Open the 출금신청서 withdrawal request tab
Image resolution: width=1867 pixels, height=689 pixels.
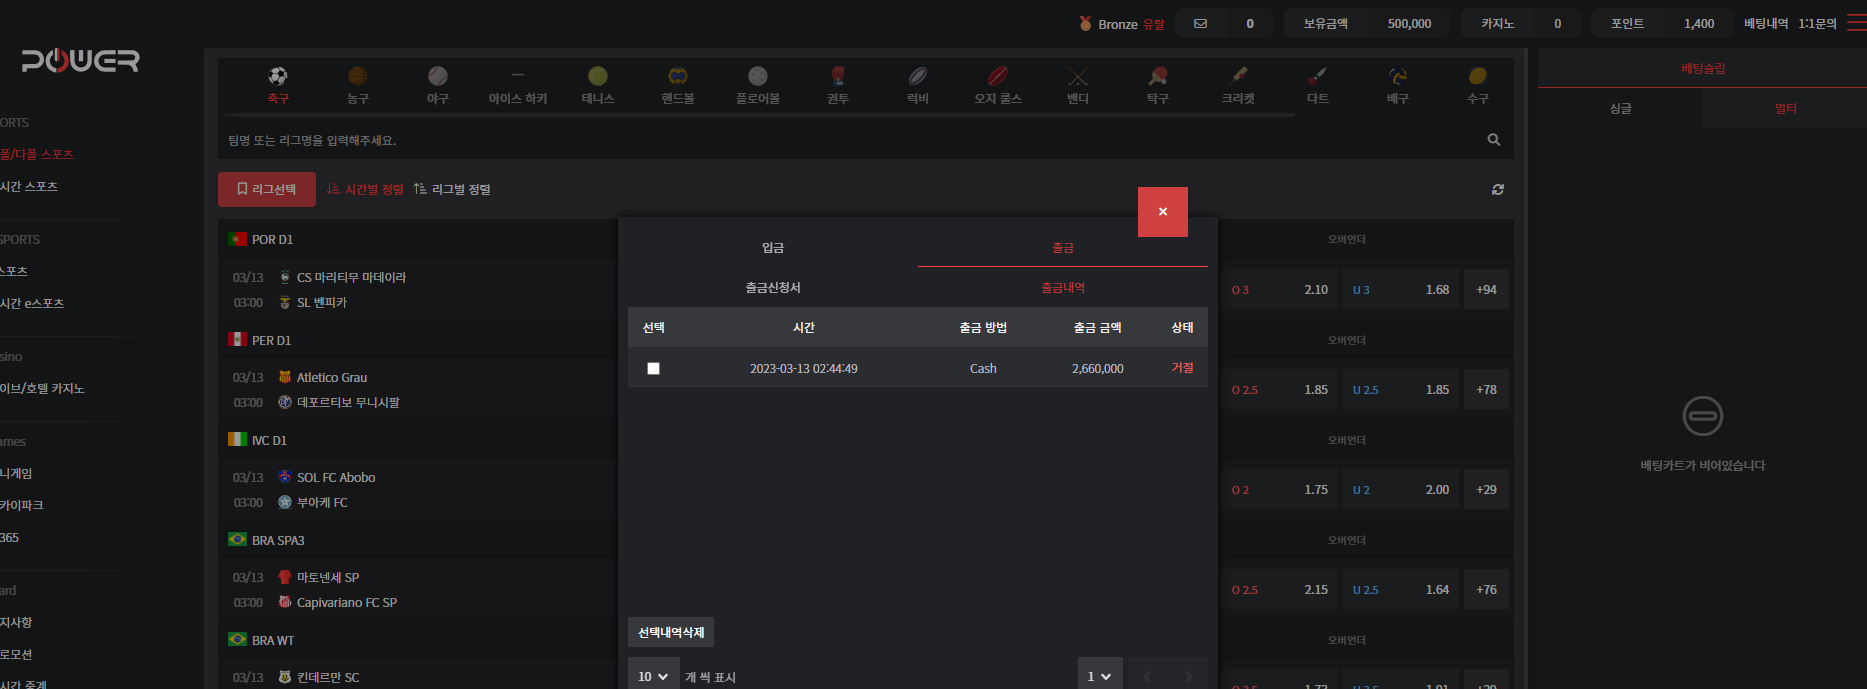coord(773,288)
